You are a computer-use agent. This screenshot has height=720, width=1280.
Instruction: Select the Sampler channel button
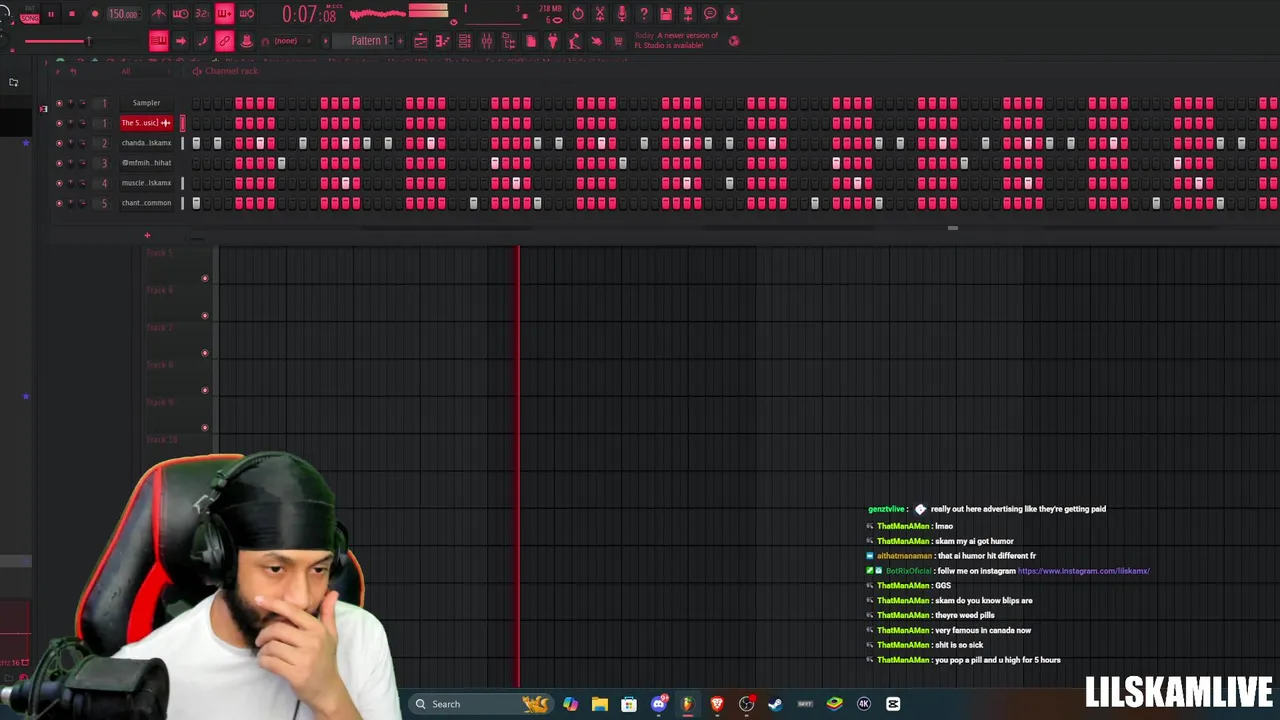pos(146,103)
